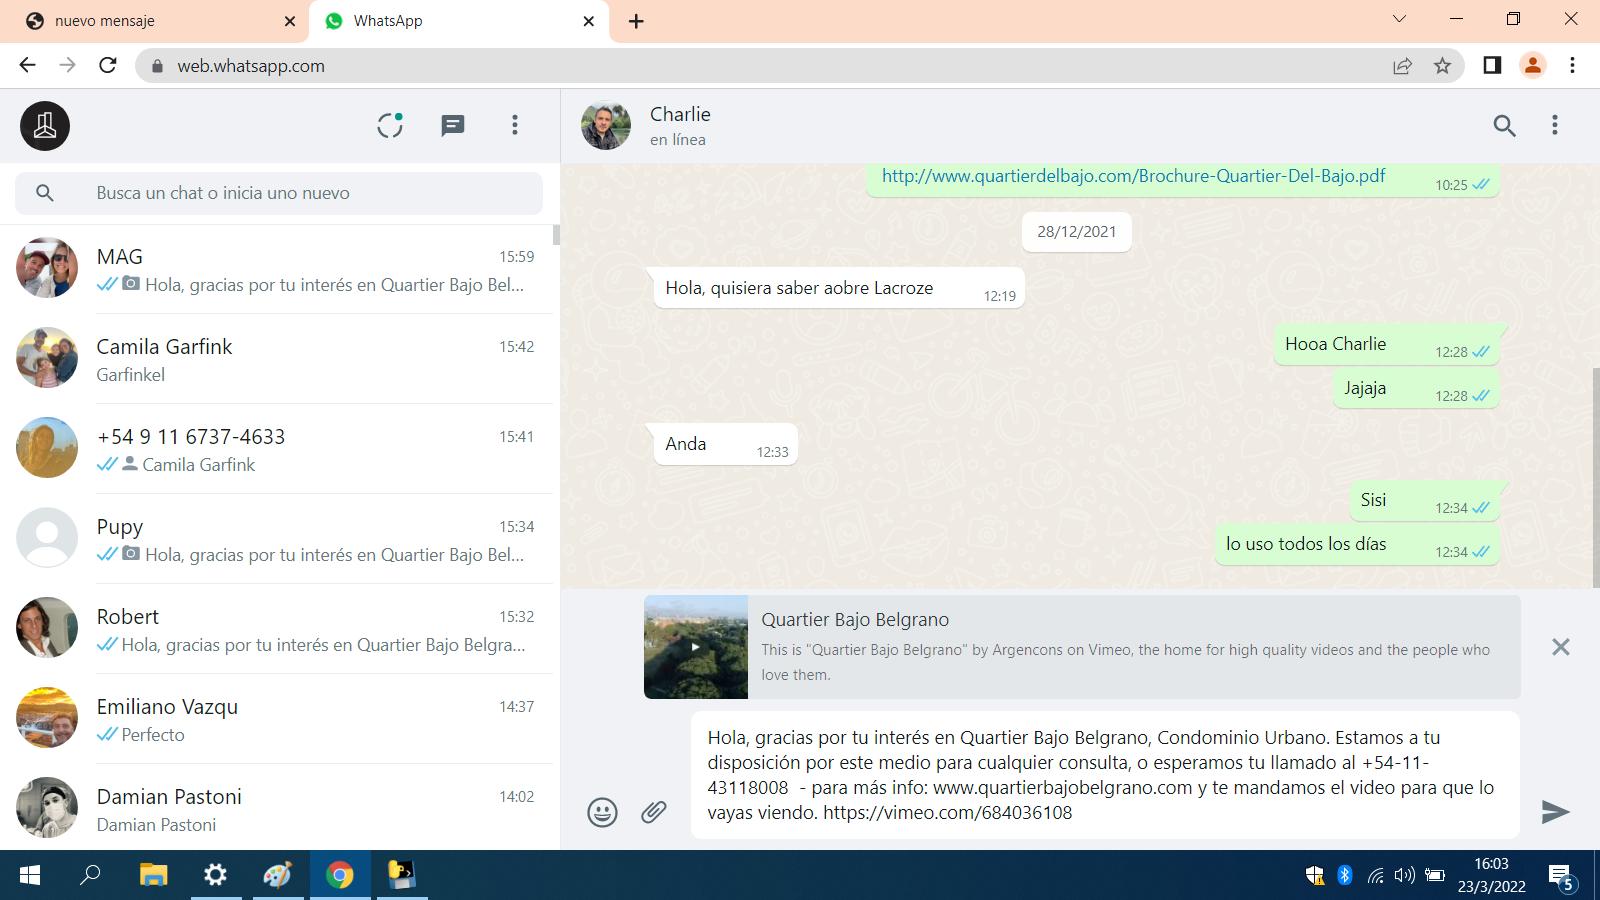Bookmark this page with star icon
Screen dimensions: 1600x900
tap(1442, 65)
